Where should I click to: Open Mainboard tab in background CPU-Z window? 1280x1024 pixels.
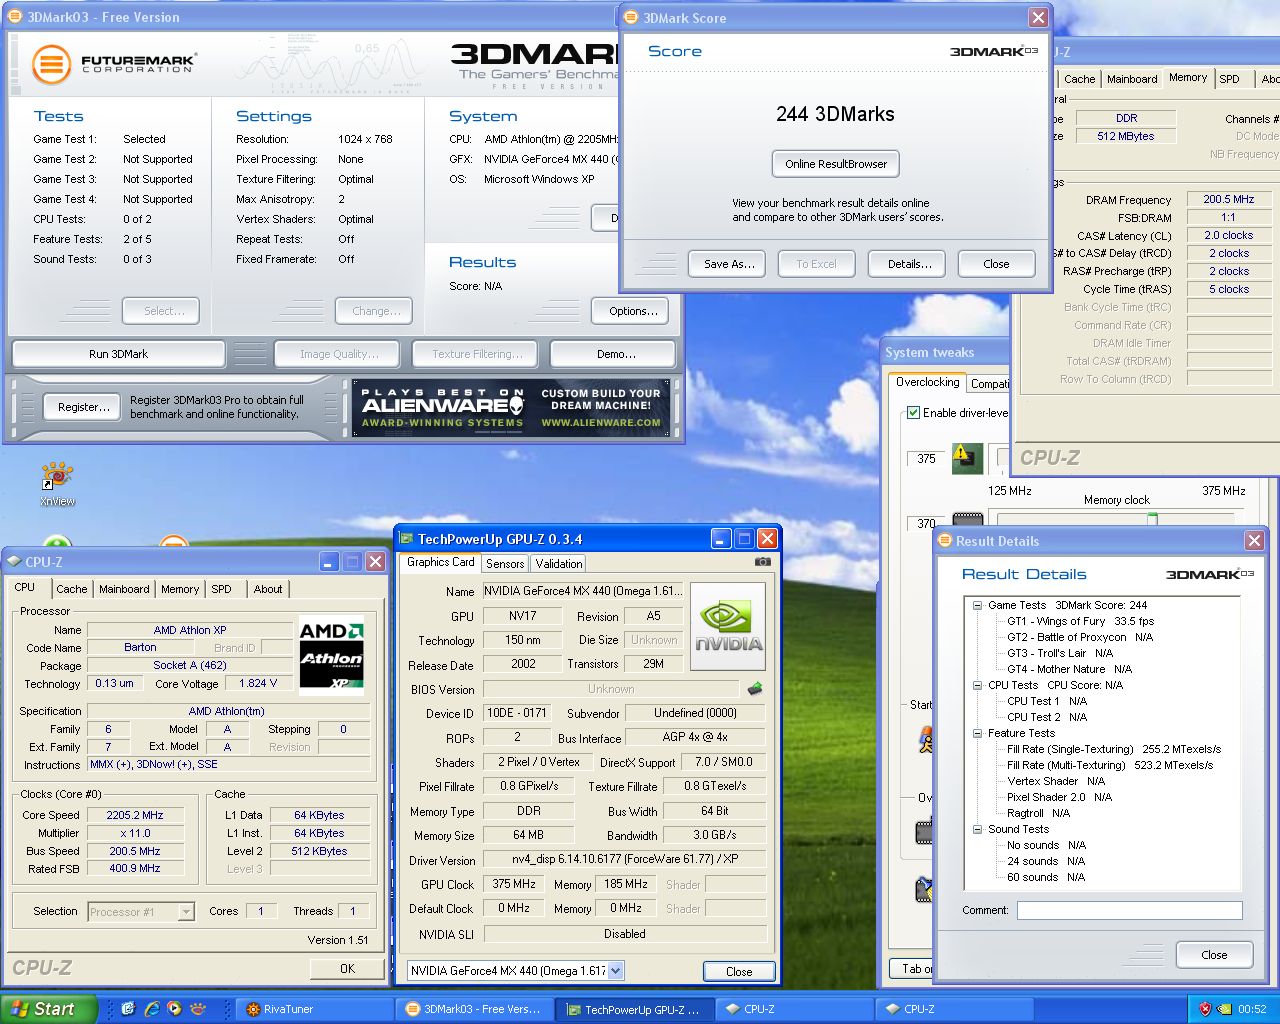(x=1132, y=79)
